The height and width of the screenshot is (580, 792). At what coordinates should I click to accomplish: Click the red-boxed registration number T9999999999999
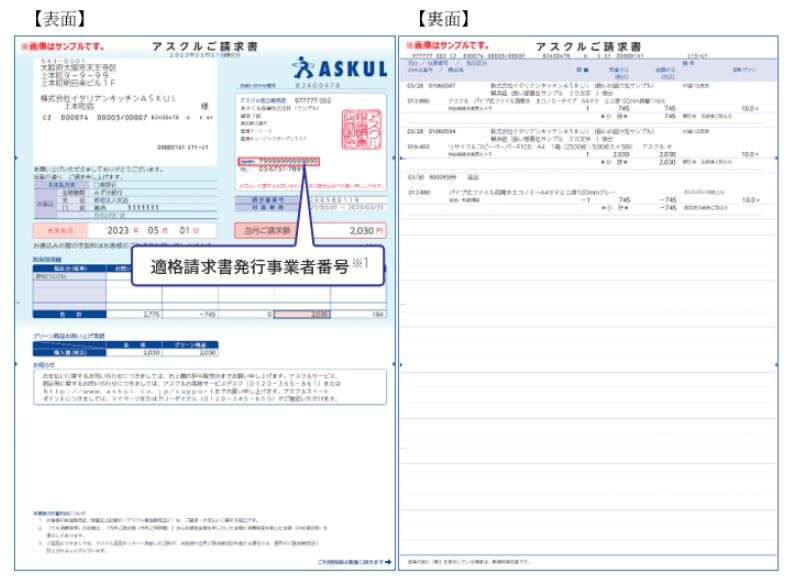pyautogui.click(x=279, y=162)
